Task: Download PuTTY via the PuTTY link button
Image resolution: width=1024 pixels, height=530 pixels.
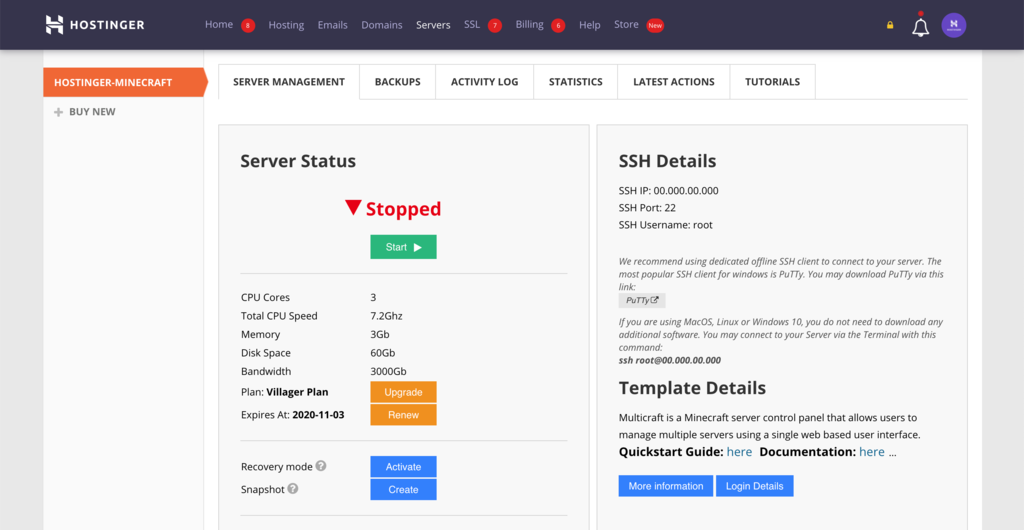Action: click(x=642, y=300)
